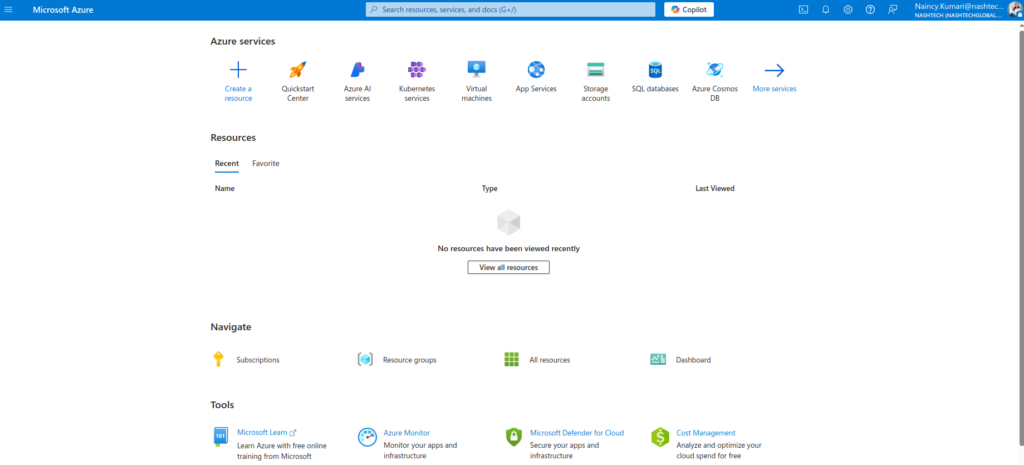Open Azure Cosmos DB icon
This screenshot has height=465, width=1024.
tap(714, 70)
